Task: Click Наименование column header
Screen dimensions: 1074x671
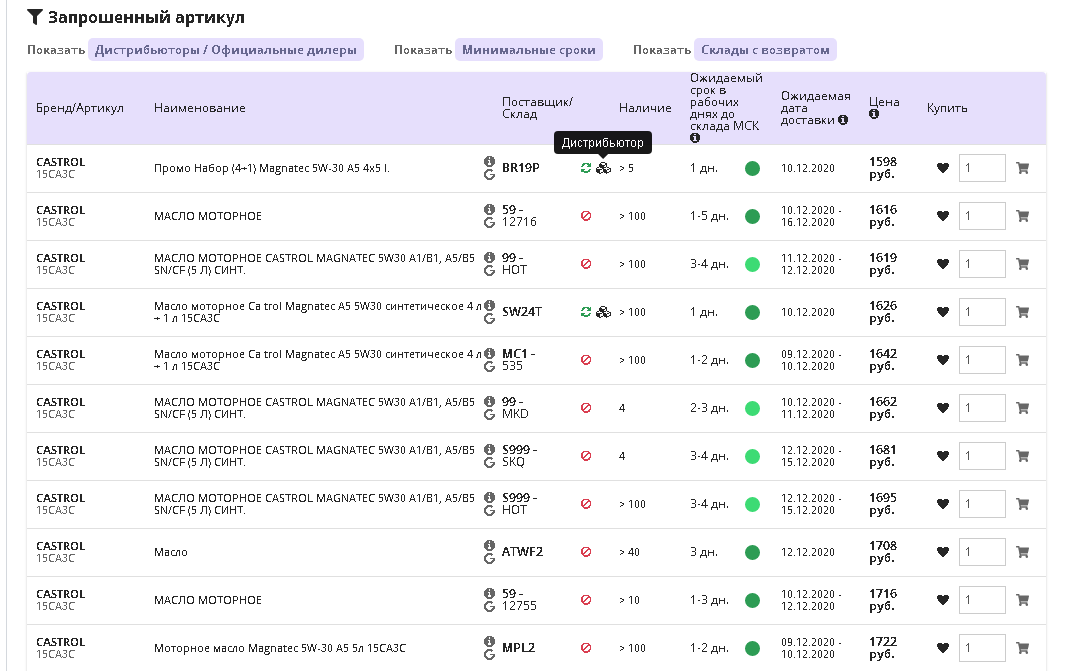Action: click(199, 108)
